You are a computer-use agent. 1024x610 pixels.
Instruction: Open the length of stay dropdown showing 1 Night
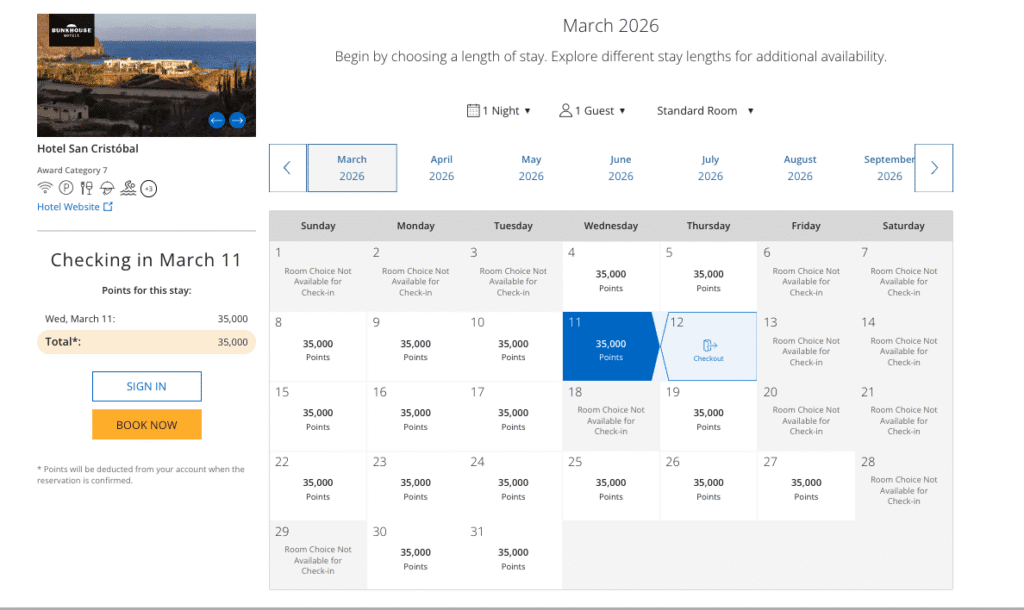(499, 110)
